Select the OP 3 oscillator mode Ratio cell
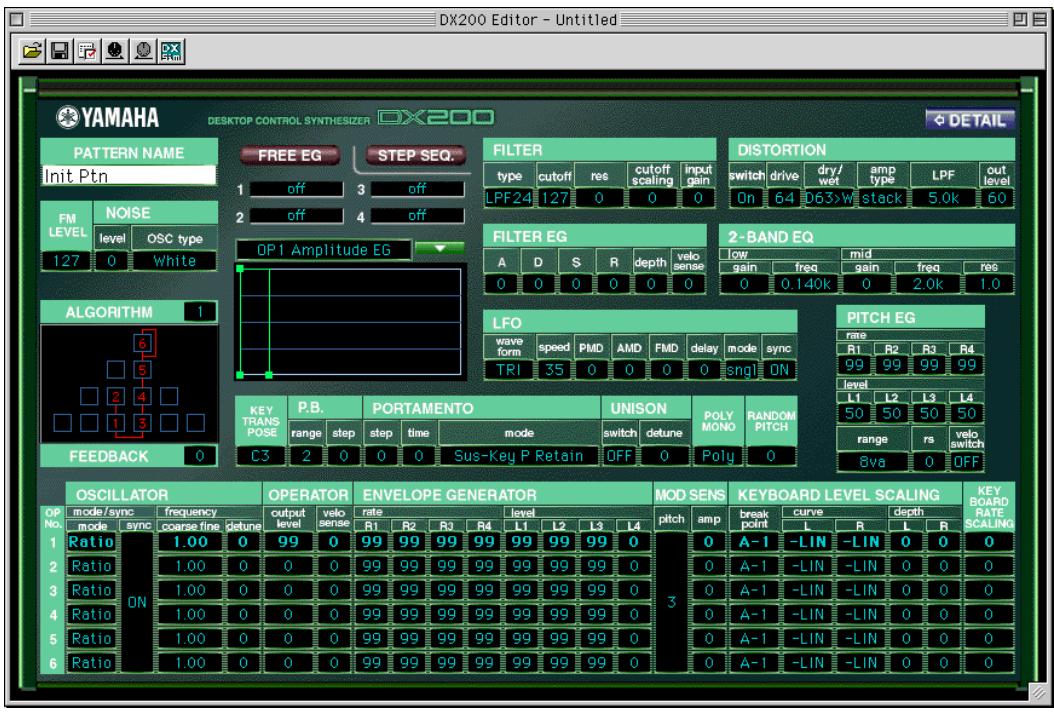Image resolution: width=1054 pixels, height=712 pixels. click(x=91, y=590)
